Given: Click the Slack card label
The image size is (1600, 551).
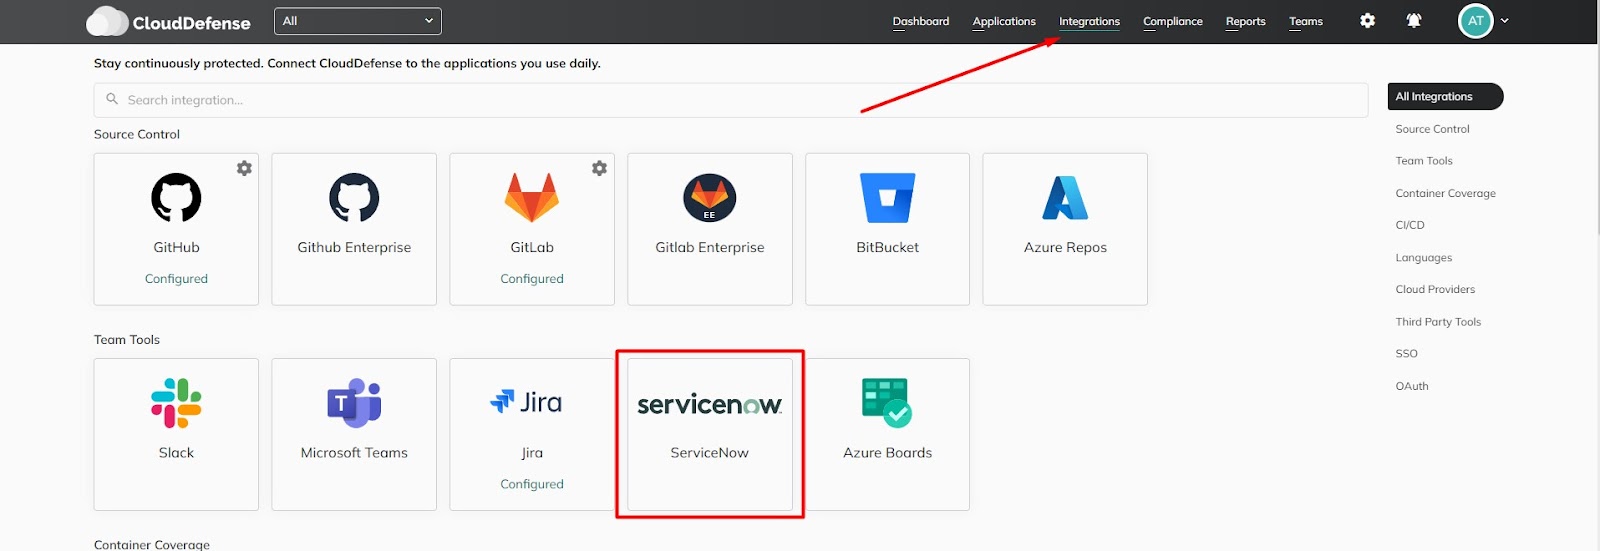Looking at the screenshot, I should [x=176, y=453].
